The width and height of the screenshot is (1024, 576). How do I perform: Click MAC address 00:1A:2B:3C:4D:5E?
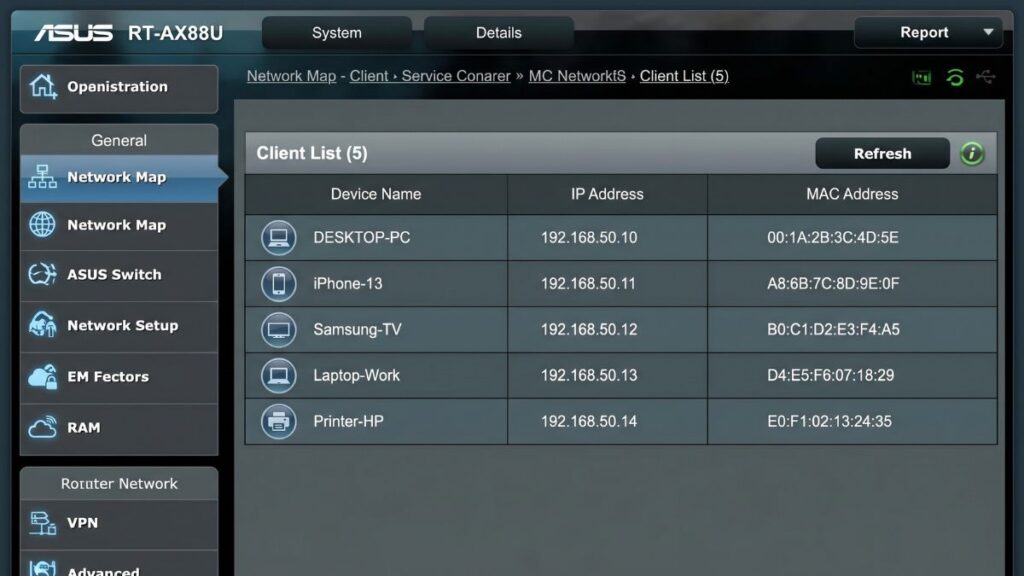(833, 238)
